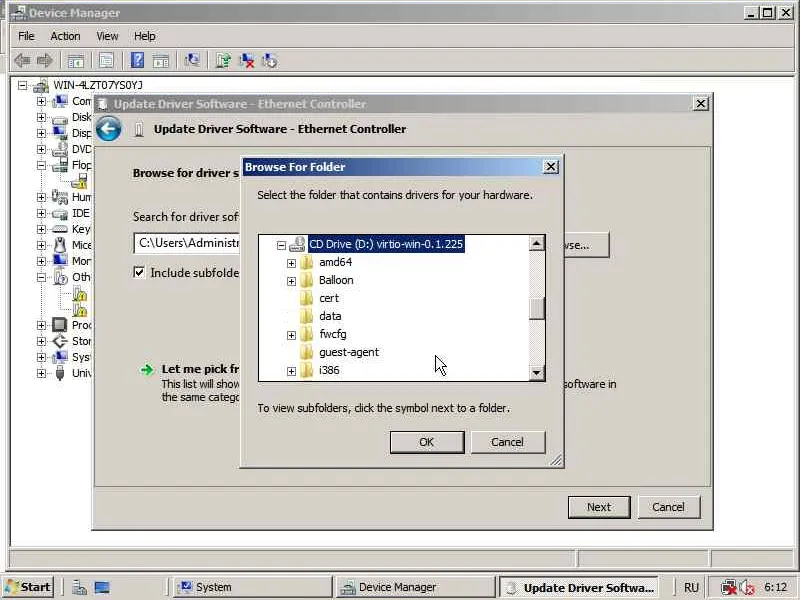Click the Help question mark toolbar icon

137,61
